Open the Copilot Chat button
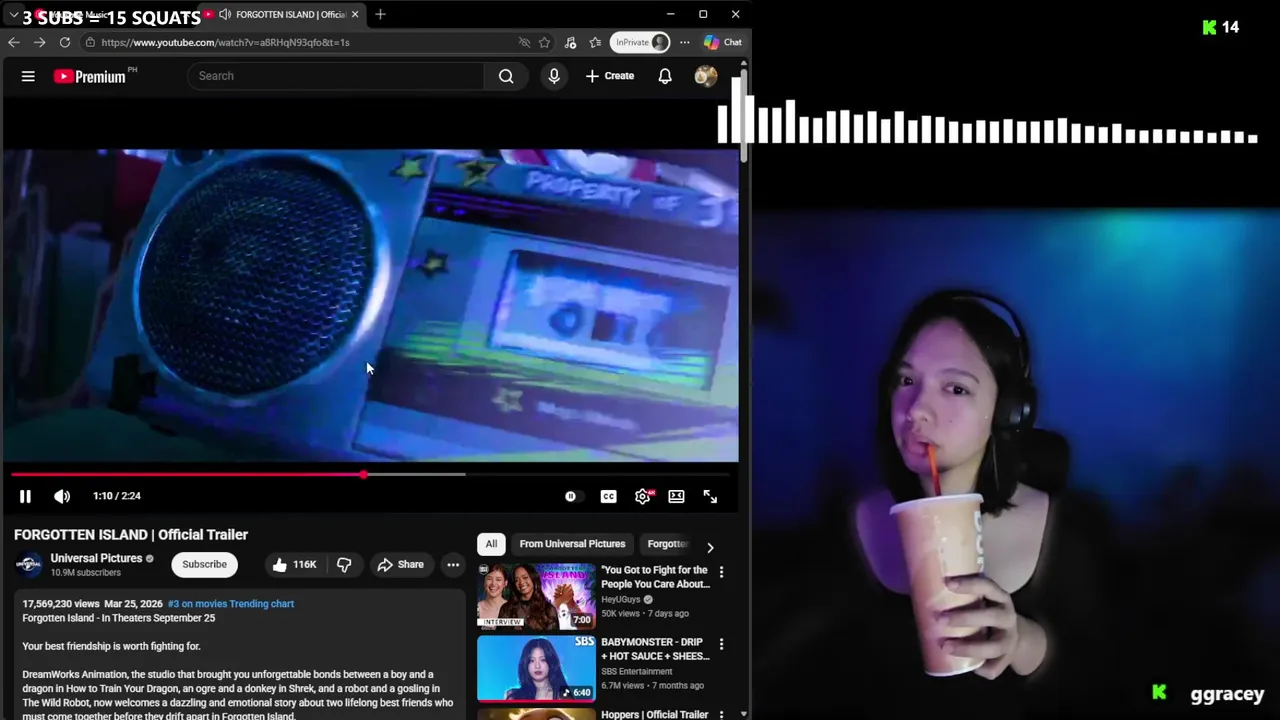 (x=723, y=42)
